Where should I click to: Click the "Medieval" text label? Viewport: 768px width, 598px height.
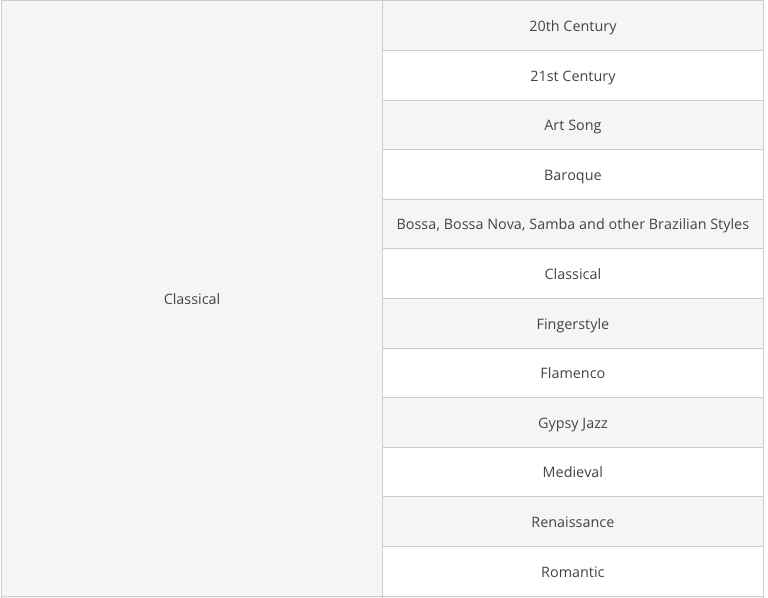tap(572, 472)
